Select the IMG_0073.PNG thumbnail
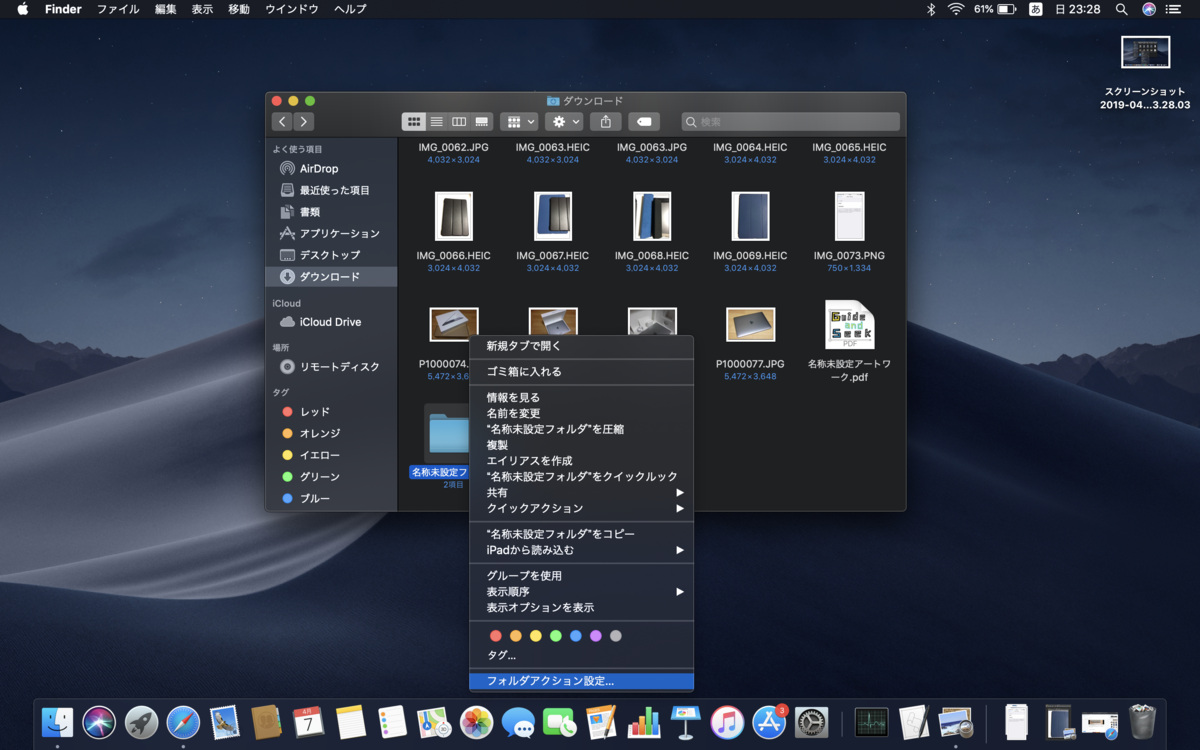Viewport: 1200px width, 750px height. 849,216
